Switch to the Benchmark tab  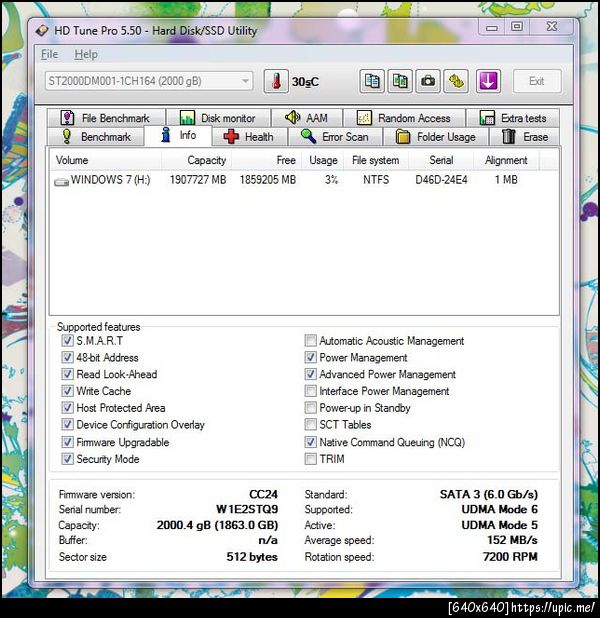click(x=95, y=137)
